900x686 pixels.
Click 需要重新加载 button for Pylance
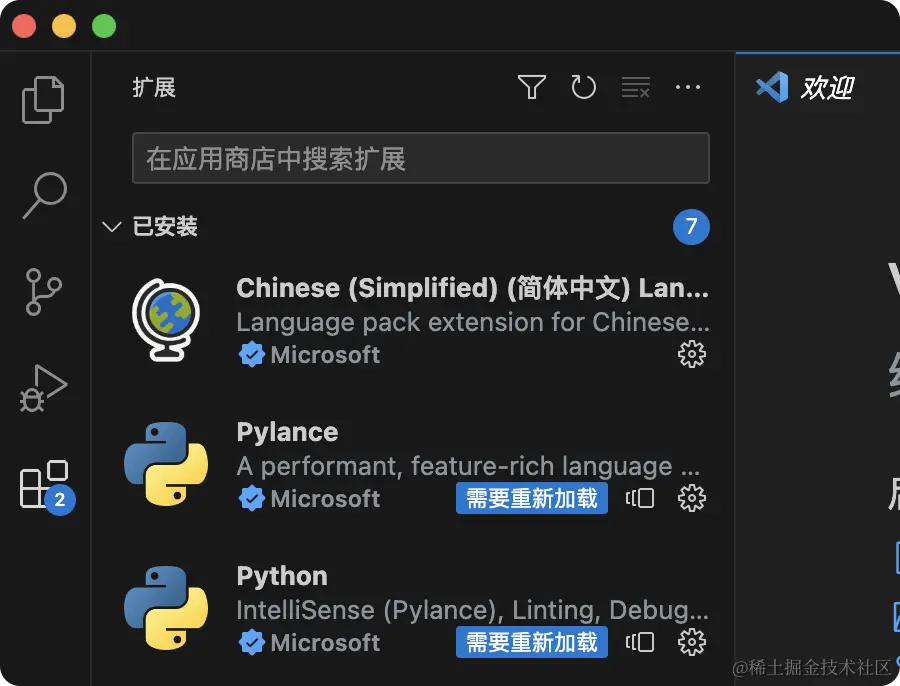pos(532,498)
